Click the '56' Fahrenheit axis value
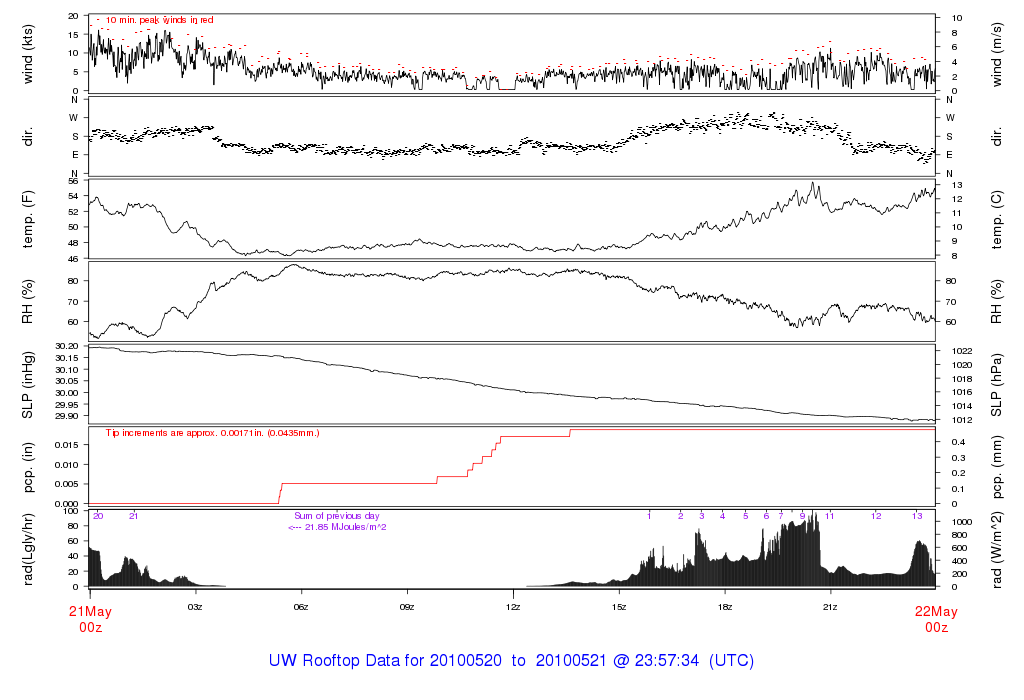The width and height of the screenshot is (1024, 700). 73,181
